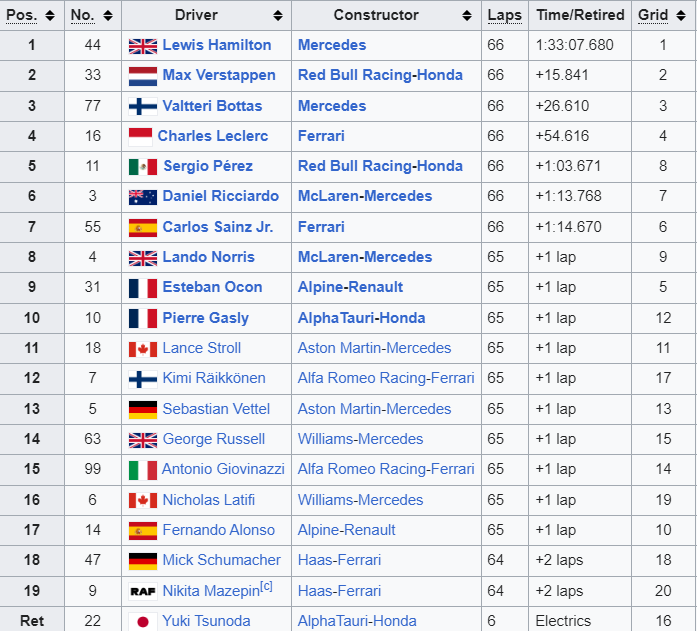The width and height of the screenshot is (697, 631).
Task: Open Sebastian Vettel driver page
Action: (216, 409)
